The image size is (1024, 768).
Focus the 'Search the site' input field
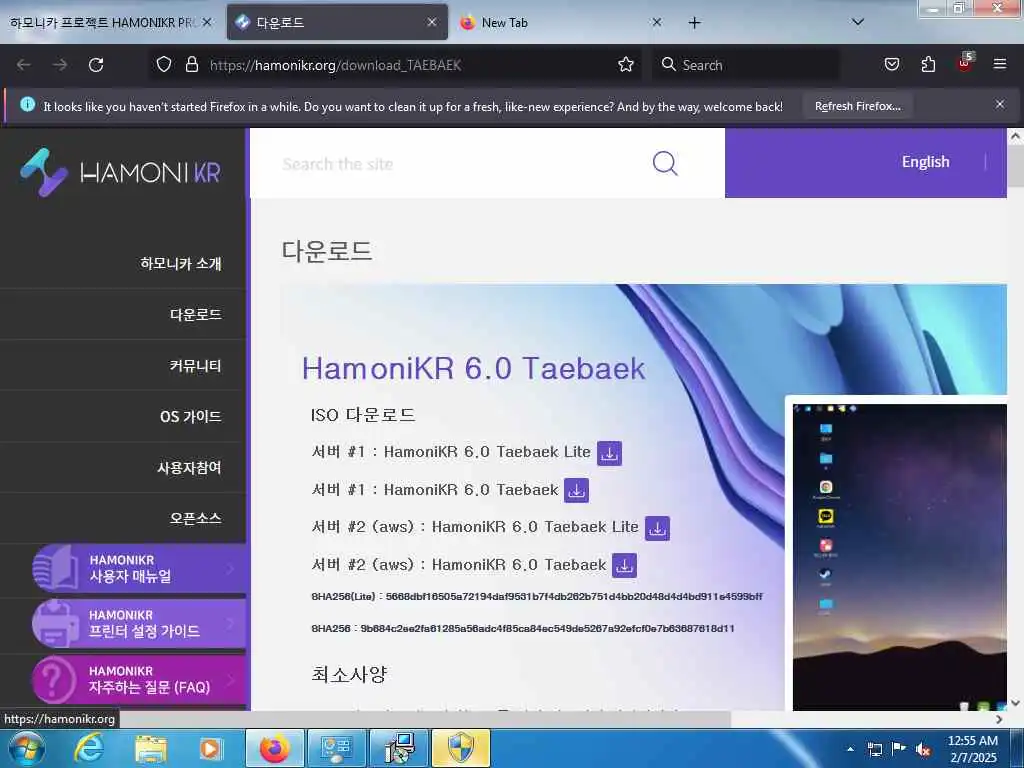click(451, 163)
